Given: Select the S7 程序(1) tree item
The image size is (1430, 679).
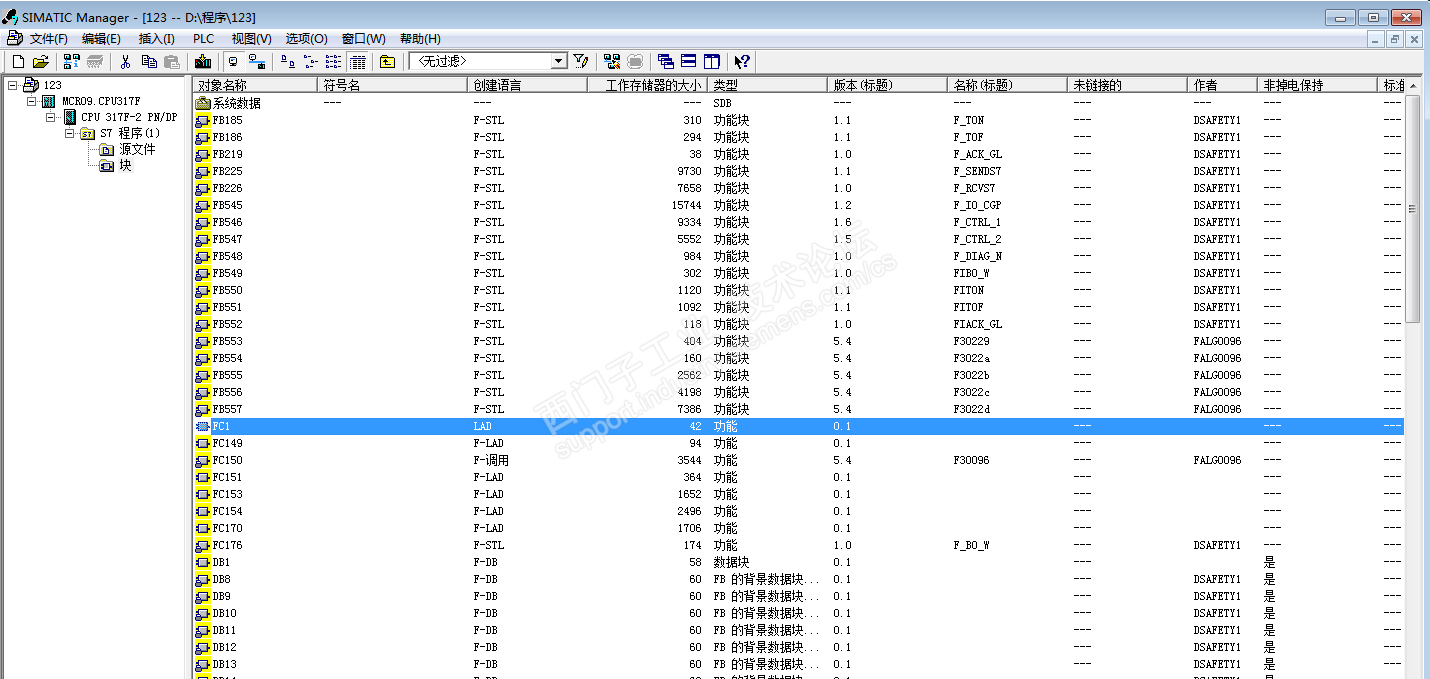Looking at the screenshot, I should [x=129, y=133].
